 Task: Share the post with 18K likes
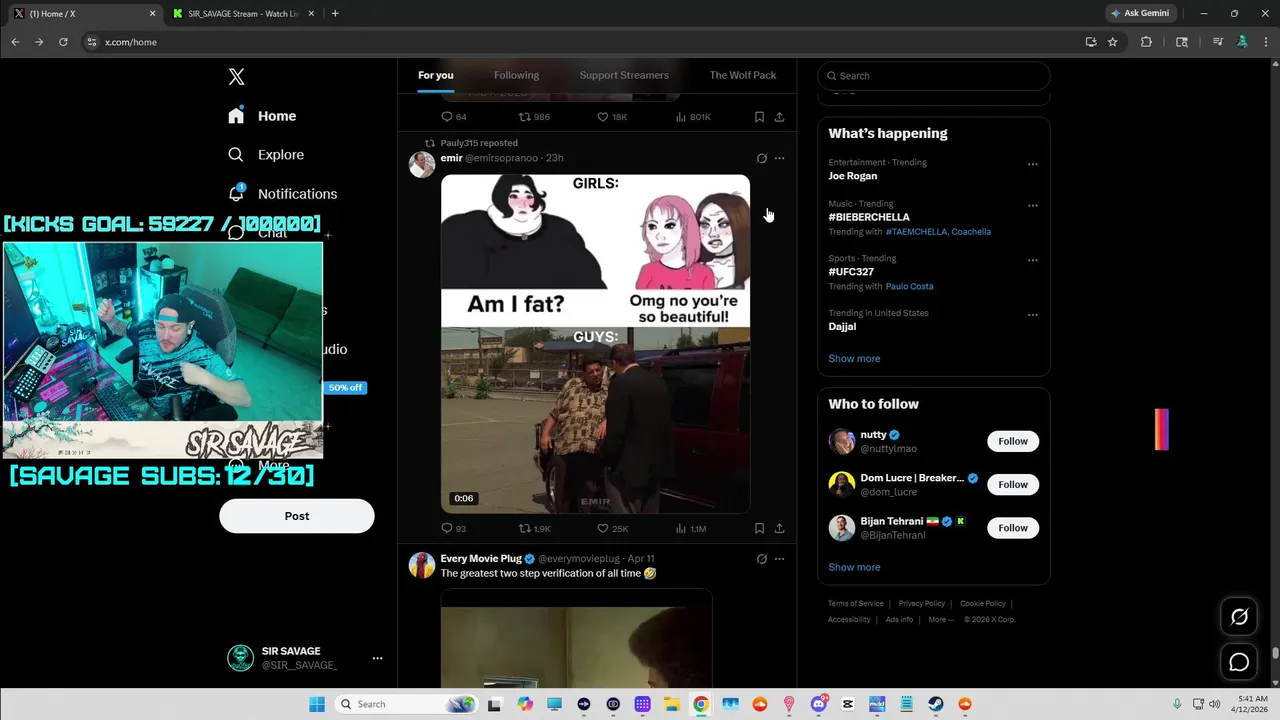(x=779, y=117)
